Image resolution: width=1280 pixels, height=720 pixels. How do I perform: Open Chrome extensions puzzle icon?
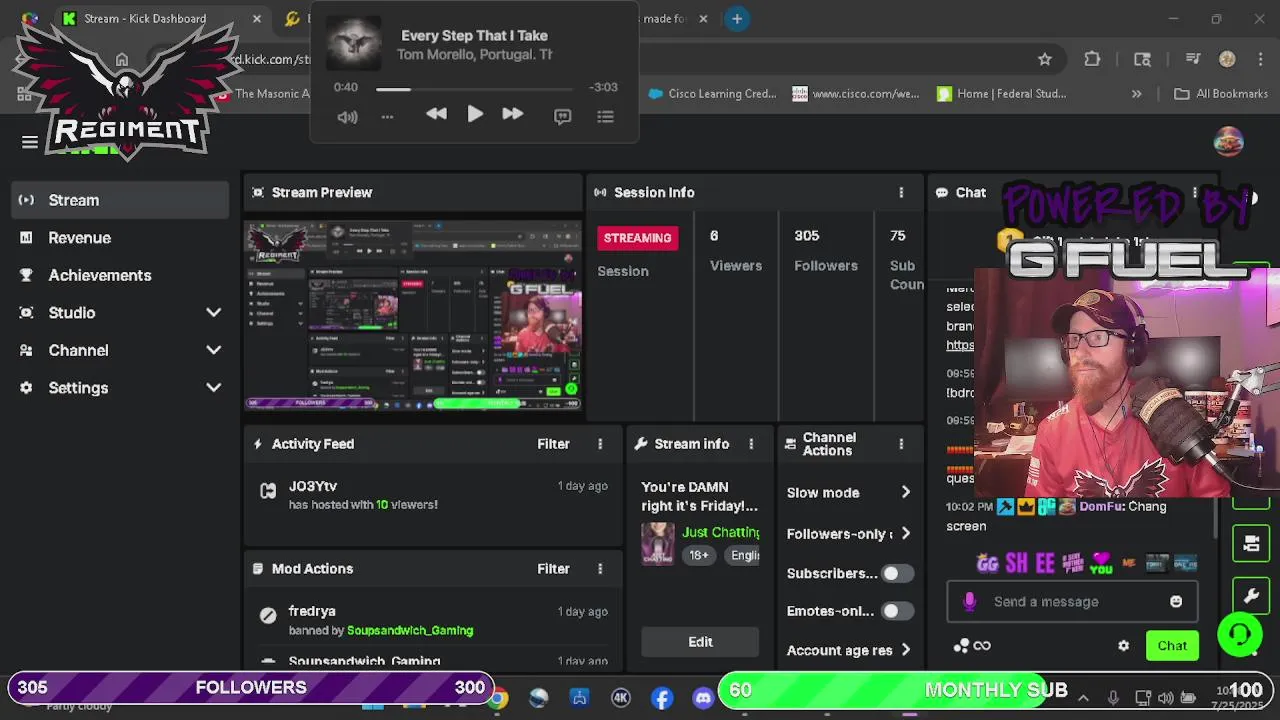click(1092, 59)
